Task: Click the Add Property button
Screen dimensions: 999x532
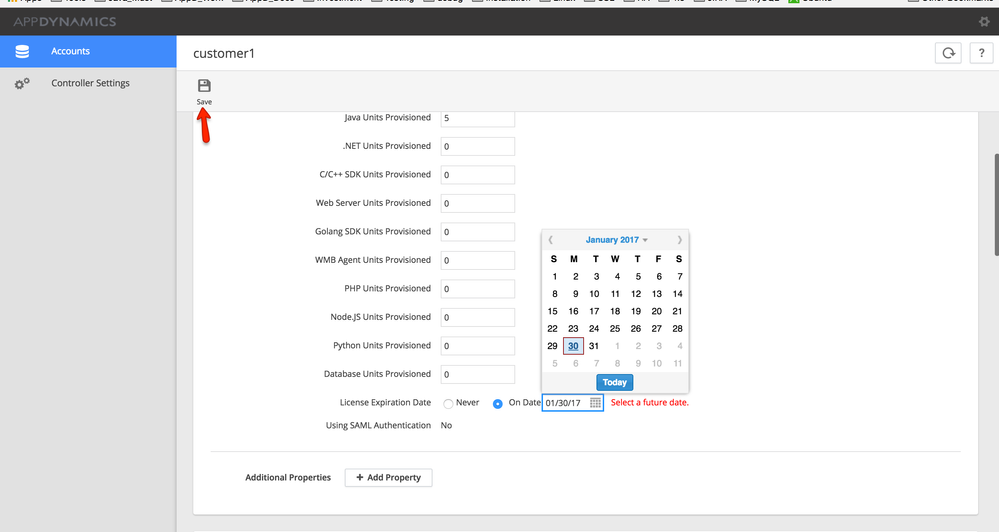Action: (x=389, y=478)
